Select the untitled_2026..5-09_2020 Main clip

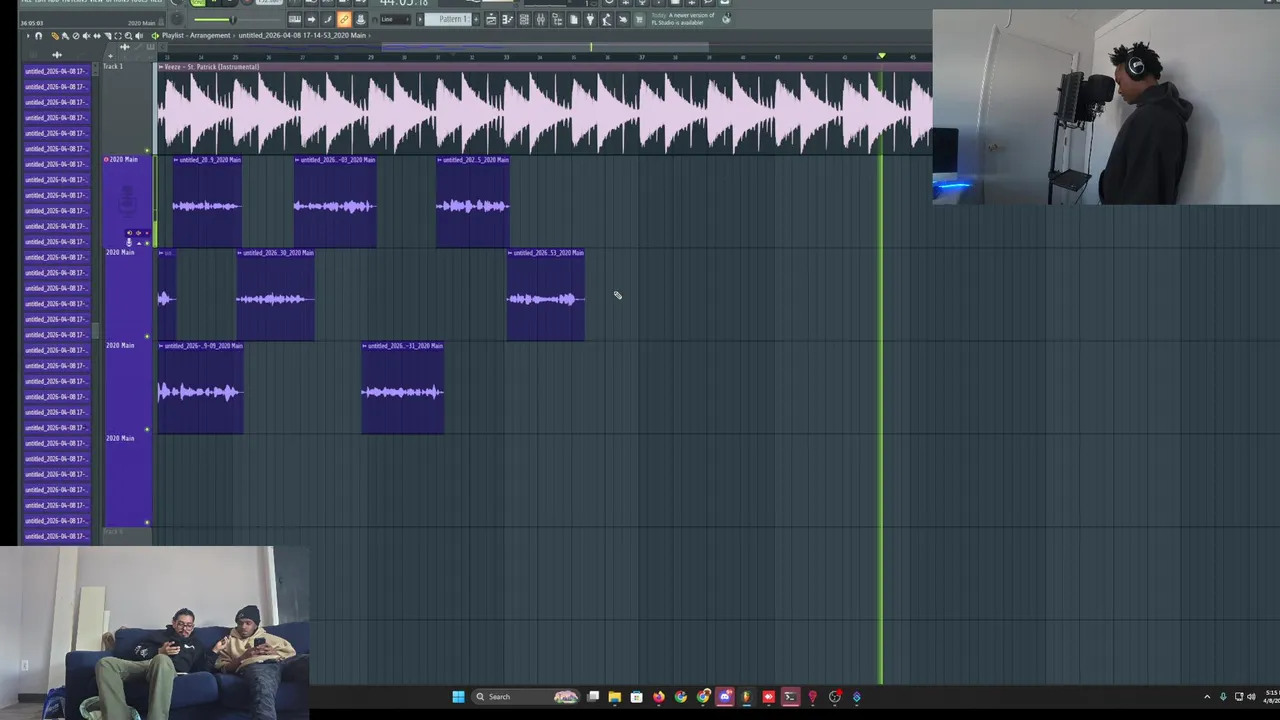click(200, 387)
